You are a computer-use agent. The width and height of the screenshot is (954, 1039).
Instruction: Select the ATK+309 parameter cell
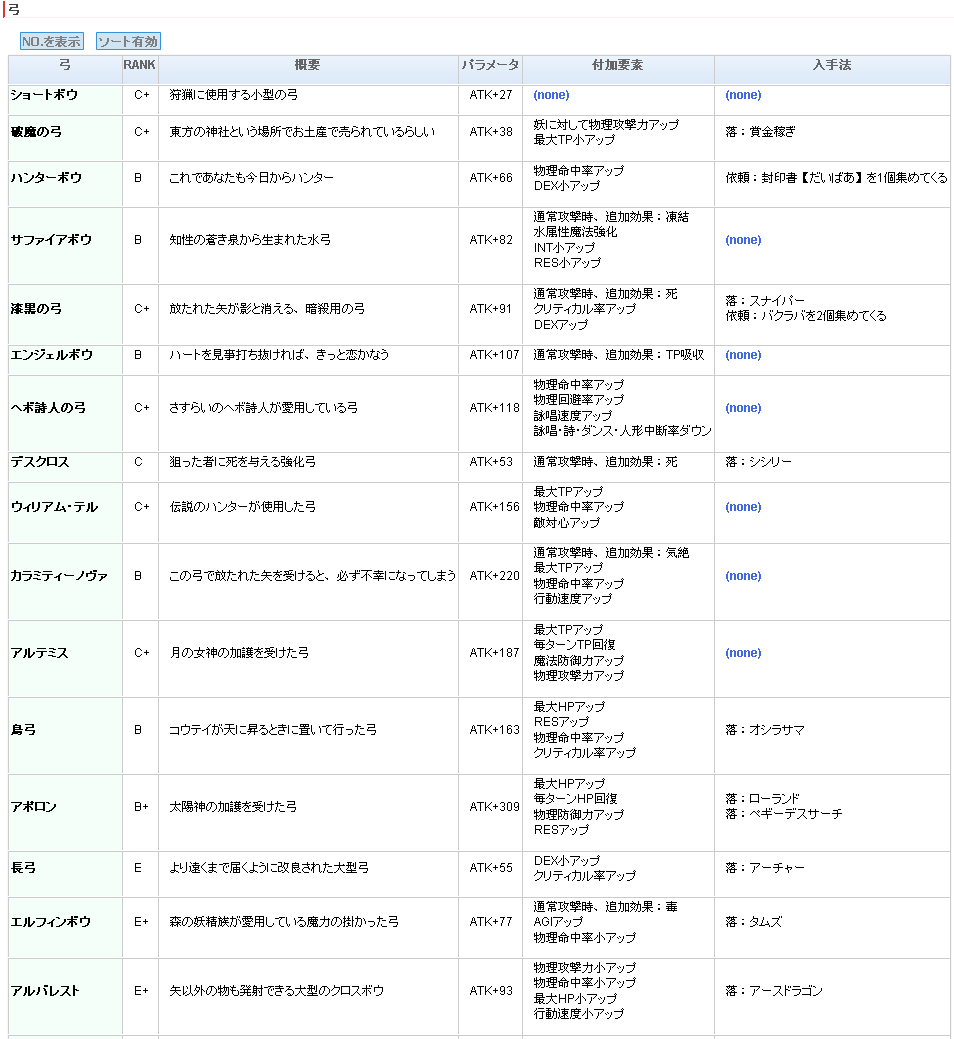click(x=494, y=807)
